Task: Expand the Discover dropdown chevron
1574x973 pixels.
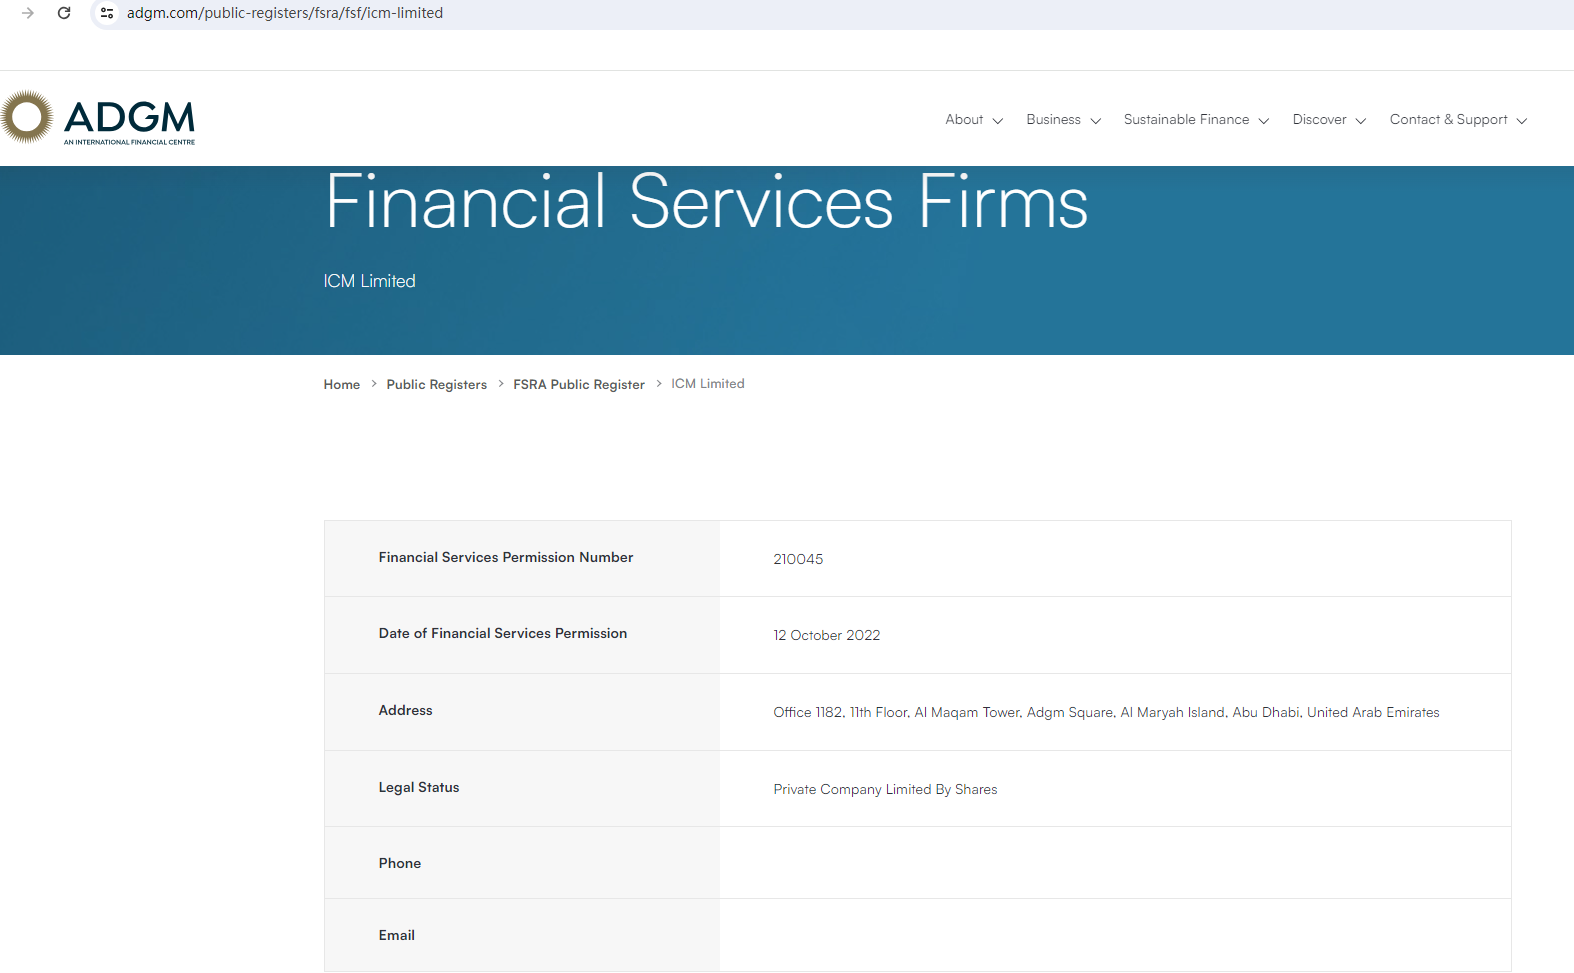Action: [x=1360, y=121]
